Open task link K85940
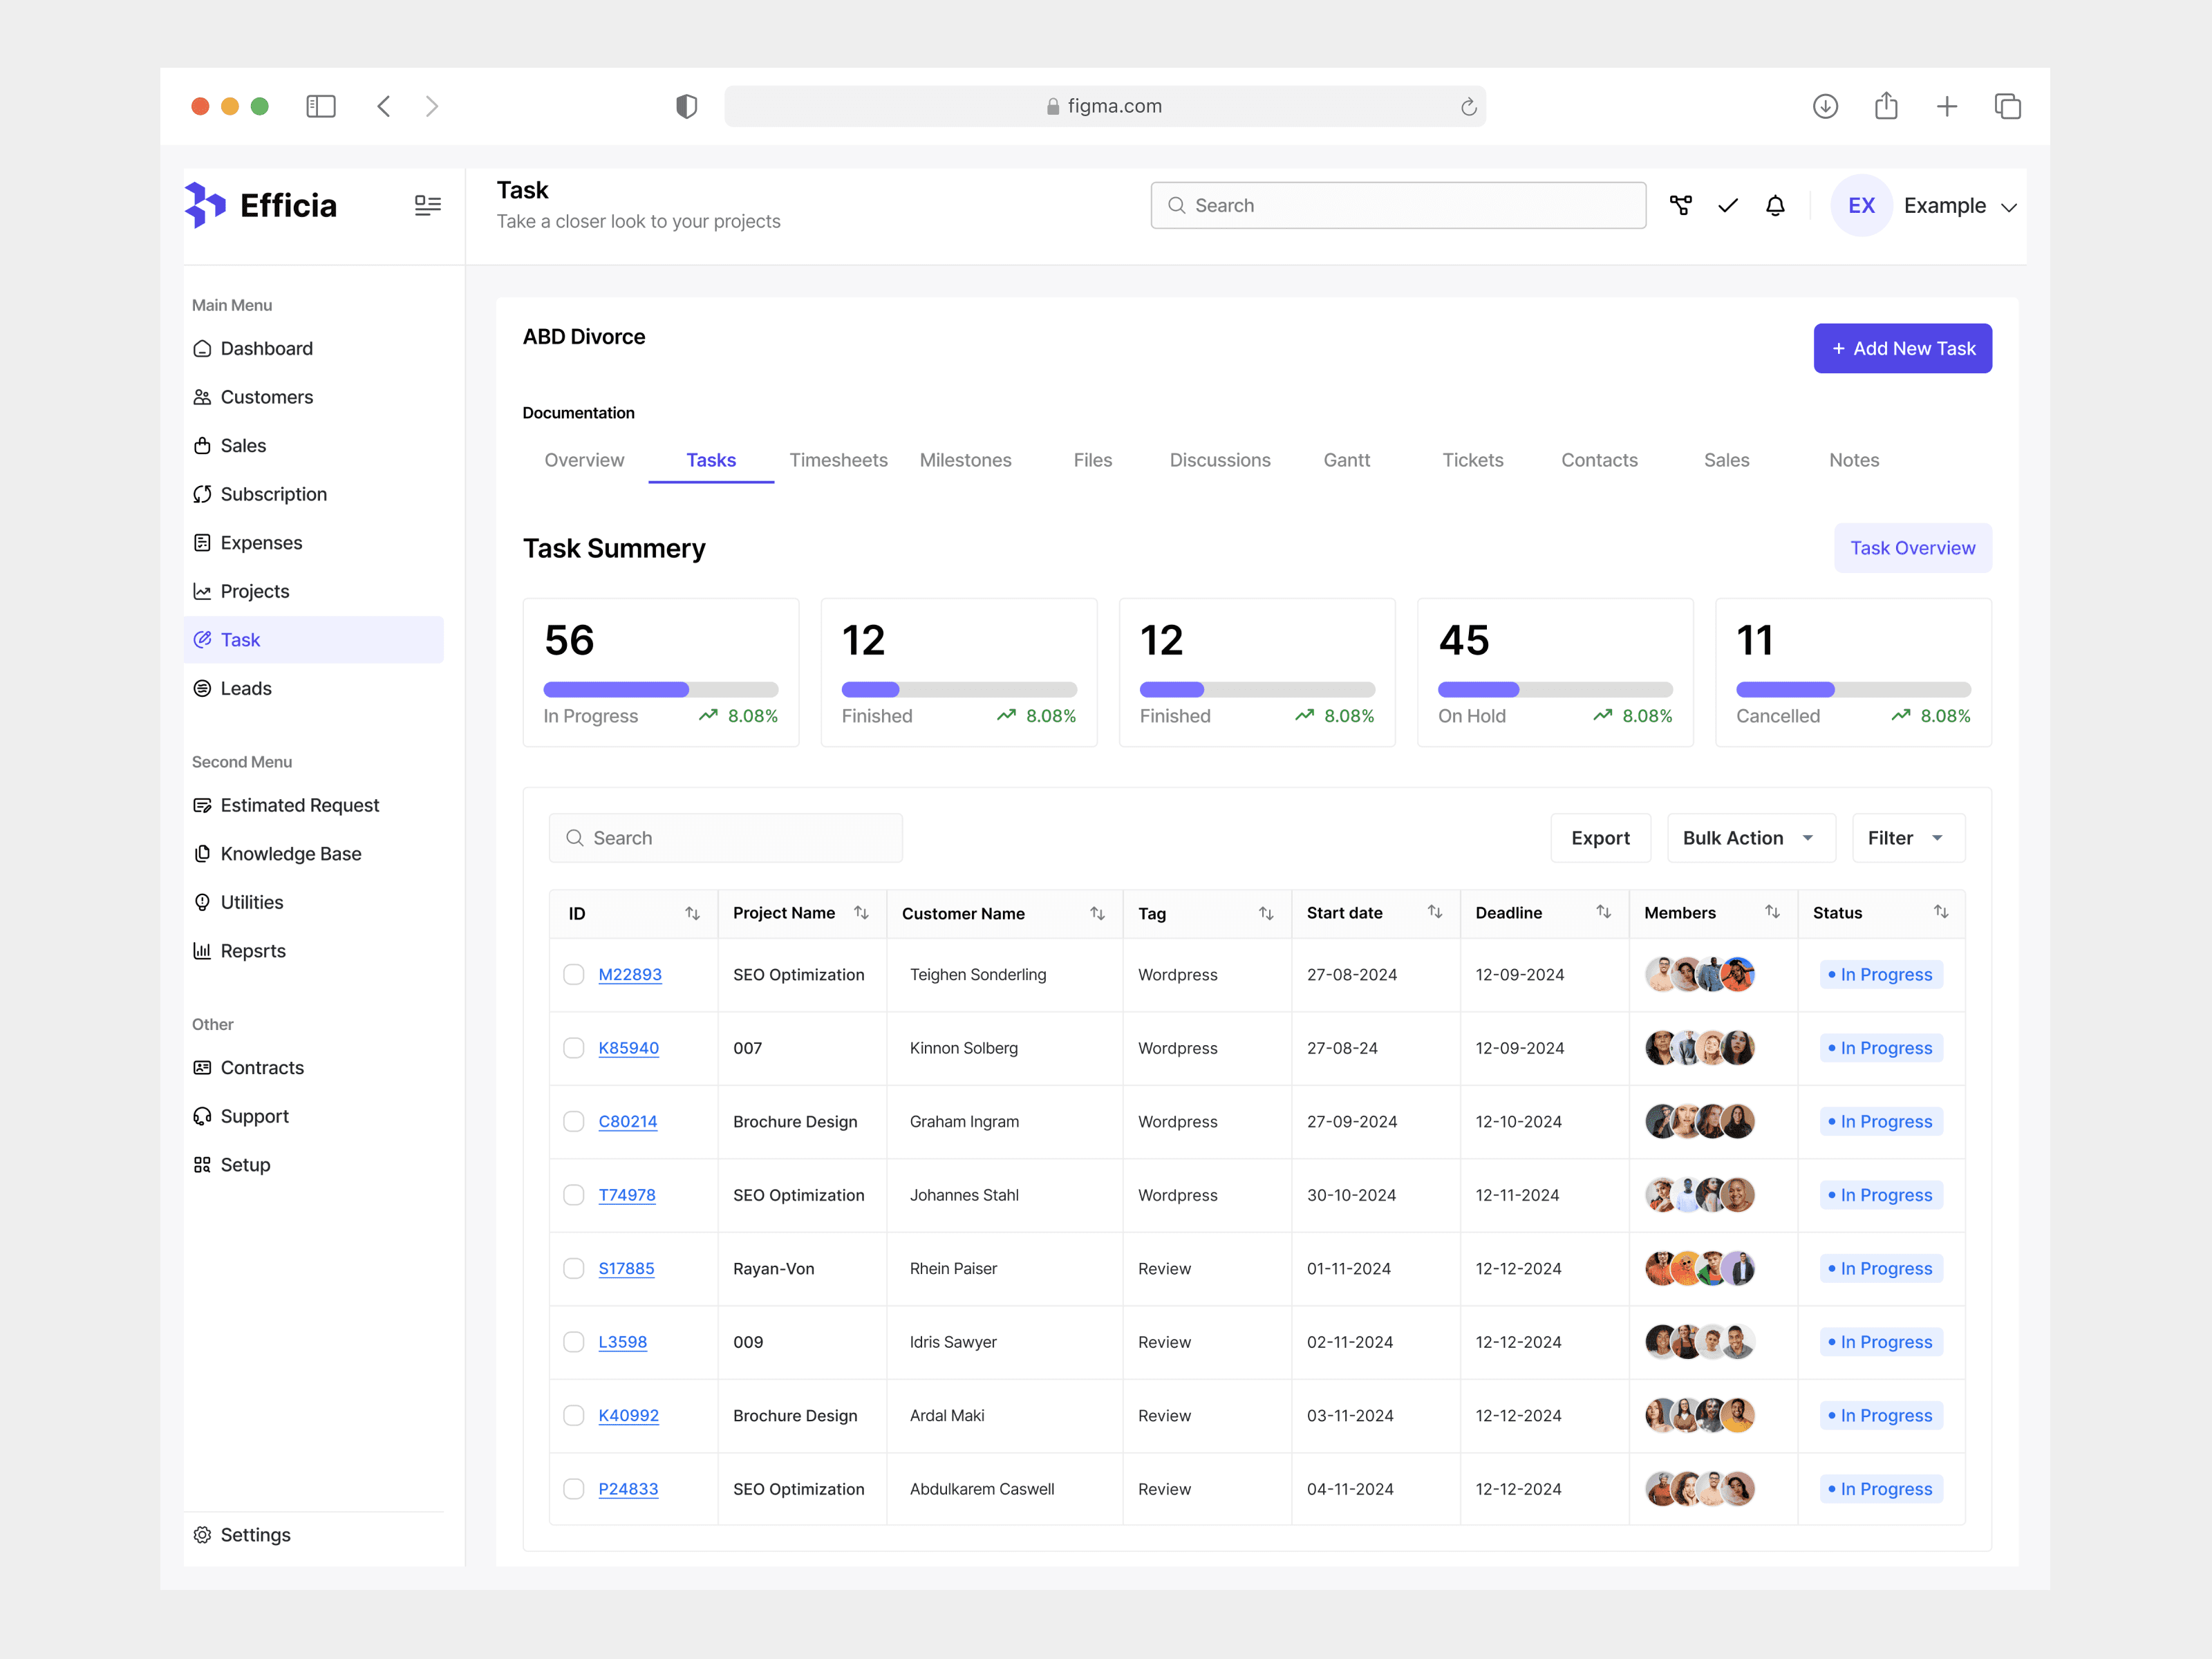 pos(628,1048)
